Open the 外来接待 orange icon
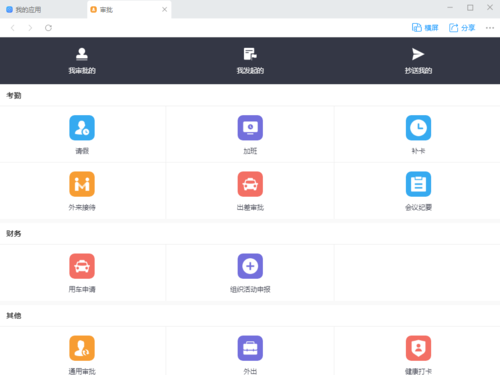500x375 pixels. coord(82,184)
